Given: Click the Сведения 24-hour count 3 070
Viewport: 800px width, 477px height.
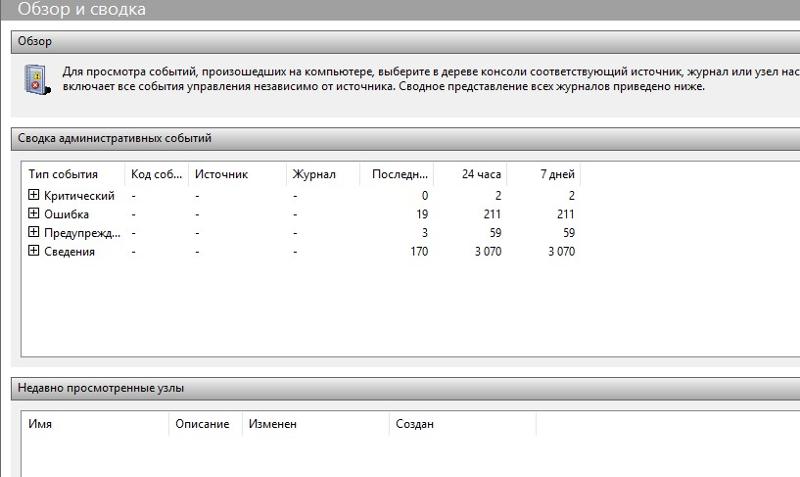Looking at the screenshot, I should coord(488,252).
